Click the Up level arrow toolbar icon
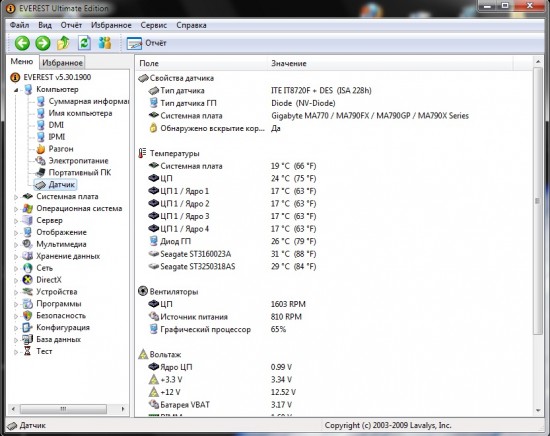The width and height of the screenshot is (550, 436). click(63, 43)
